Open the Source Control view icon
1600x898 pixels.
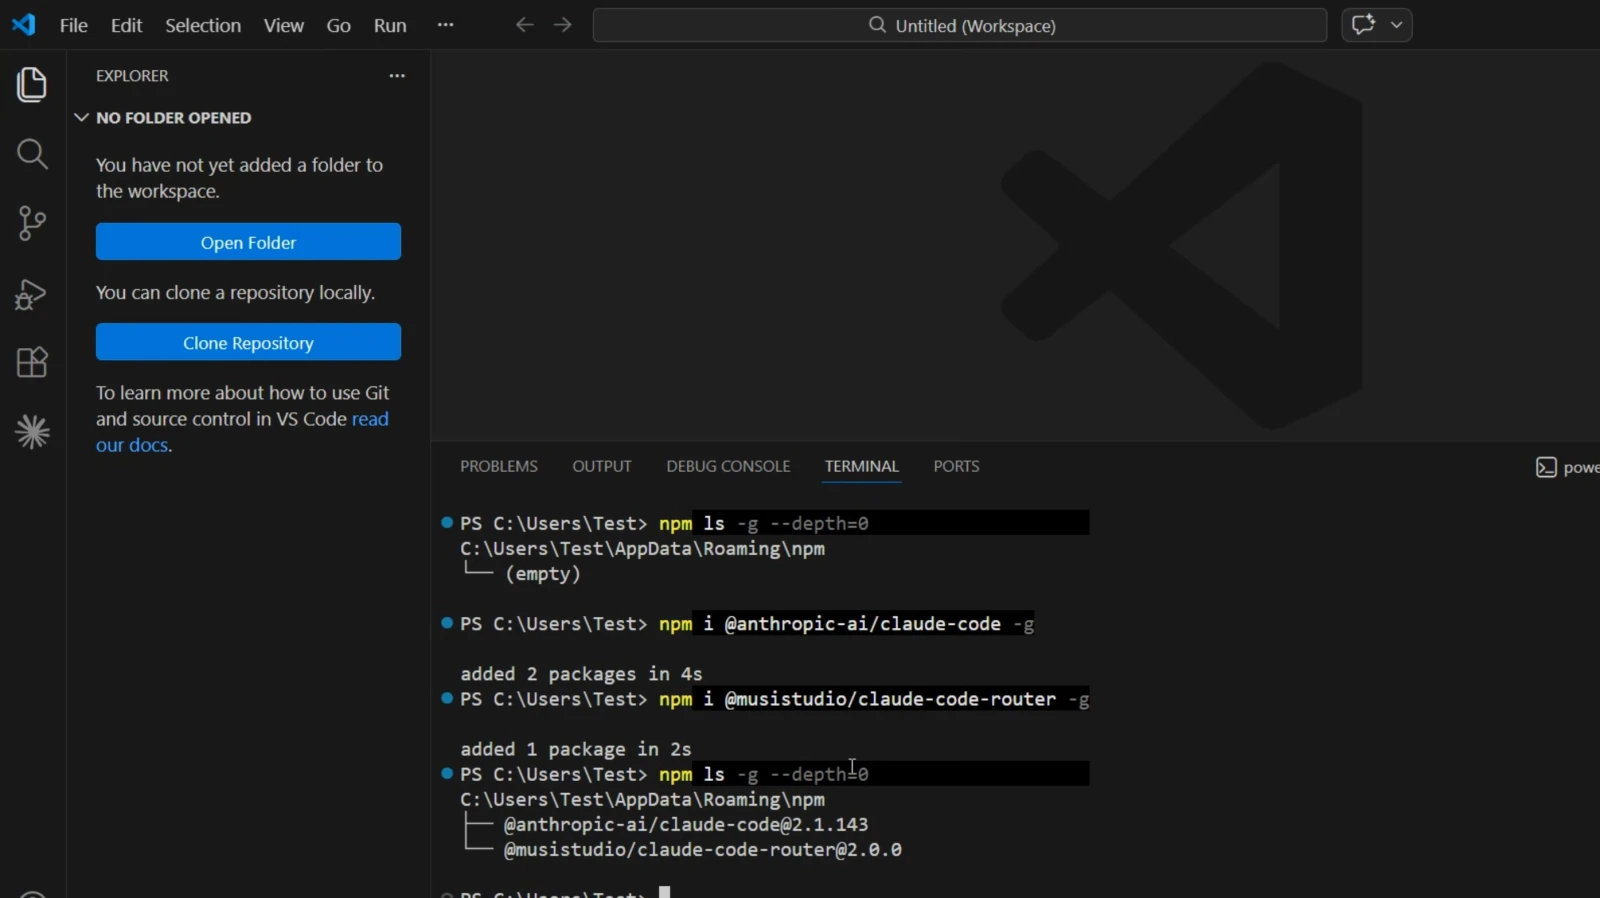point(32,223)
